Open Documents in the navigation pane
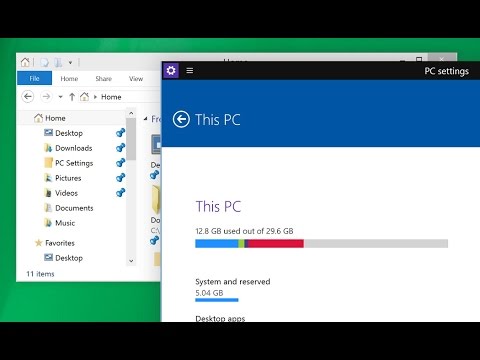Image resolution: width=480 pixels, height=360 pixels. pos(74,208)
